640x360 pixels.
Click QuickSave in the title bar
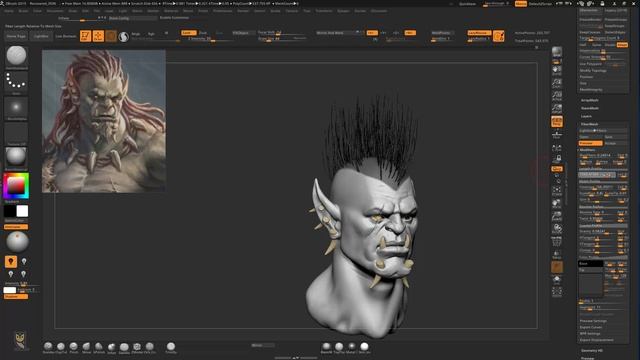coord(467,4)
